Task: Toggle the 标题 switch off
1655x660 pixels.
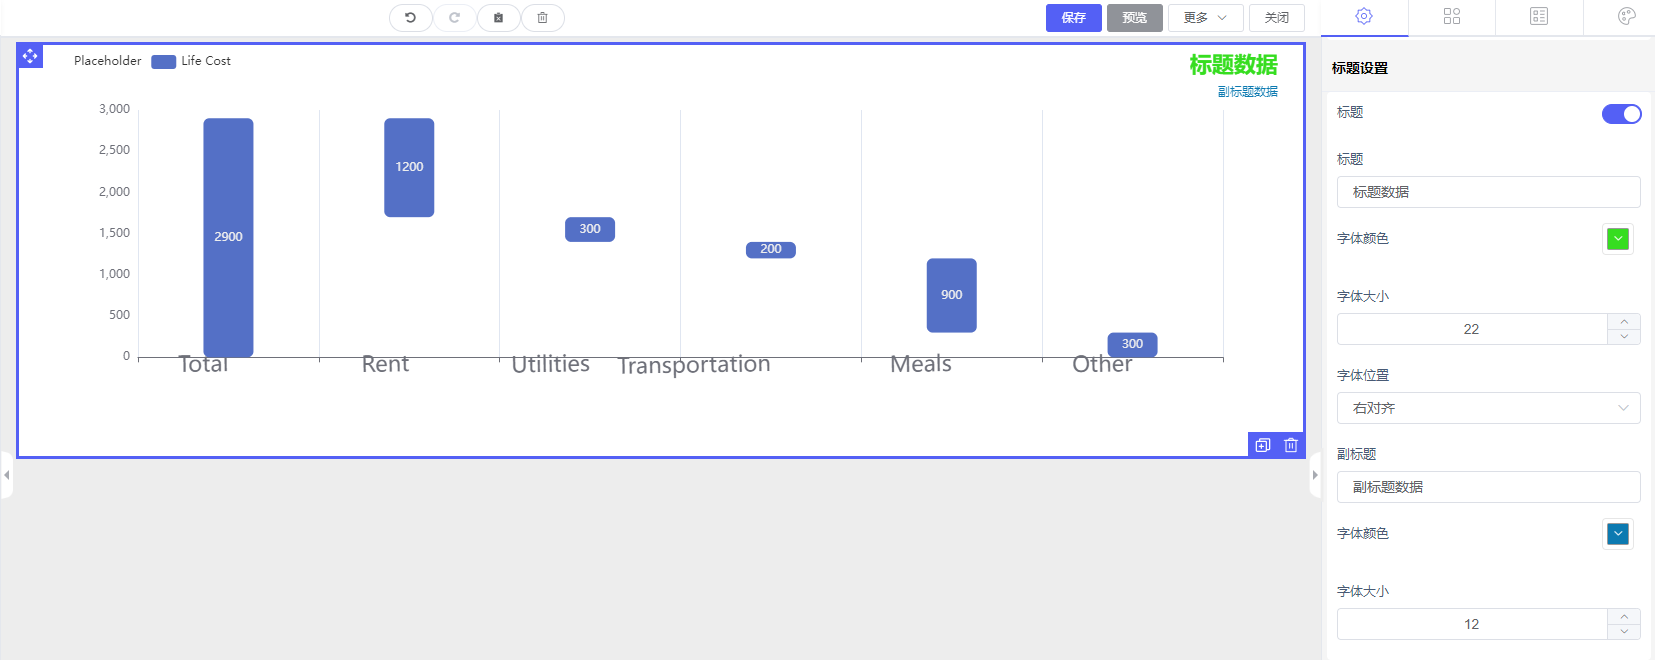Action: pos(1621,114)
